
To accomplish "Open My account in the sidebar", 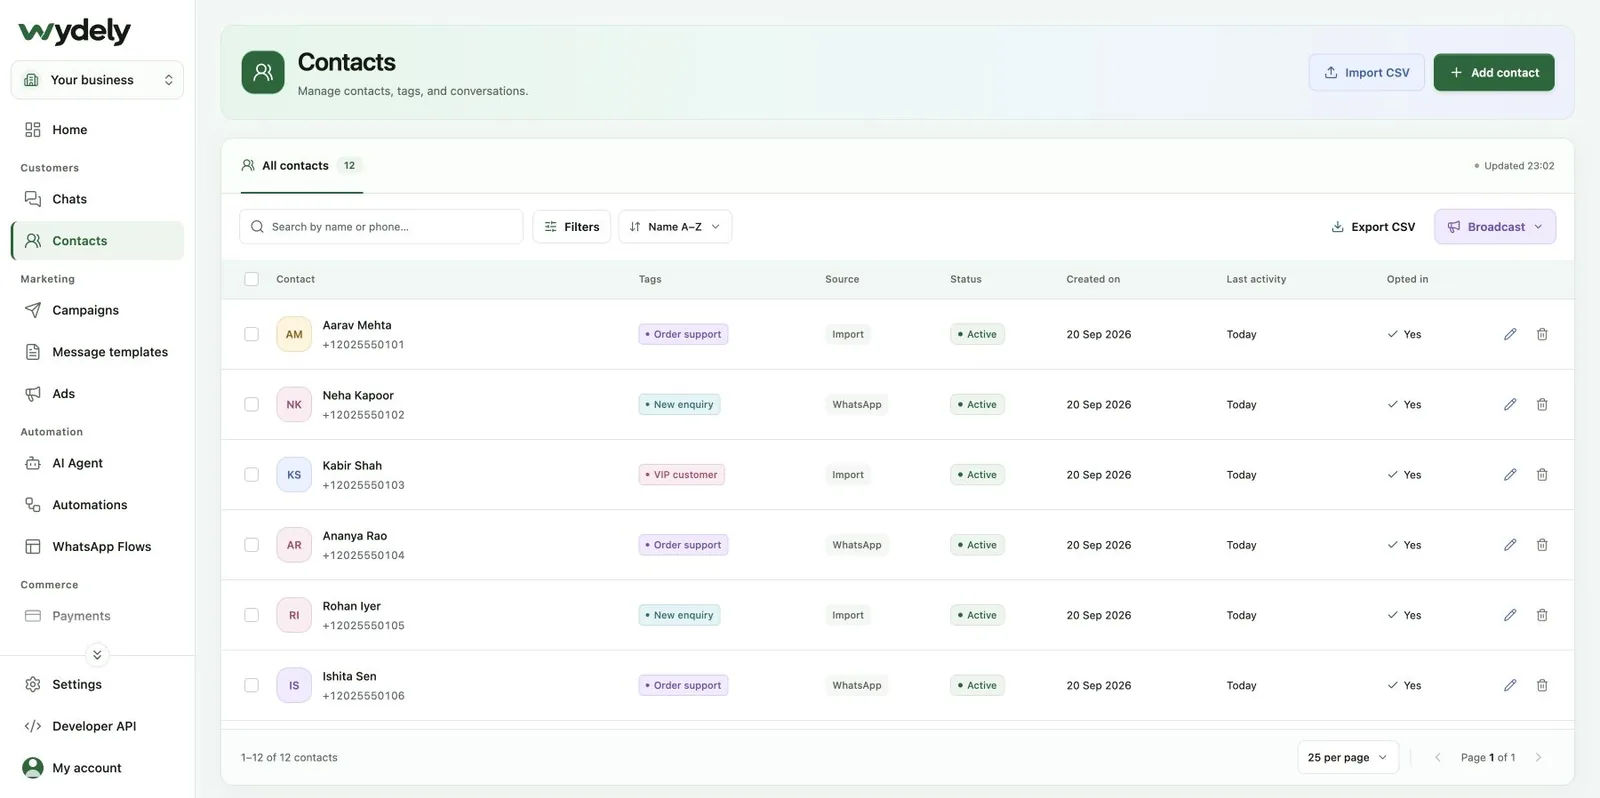I will [x=97, y=768].
